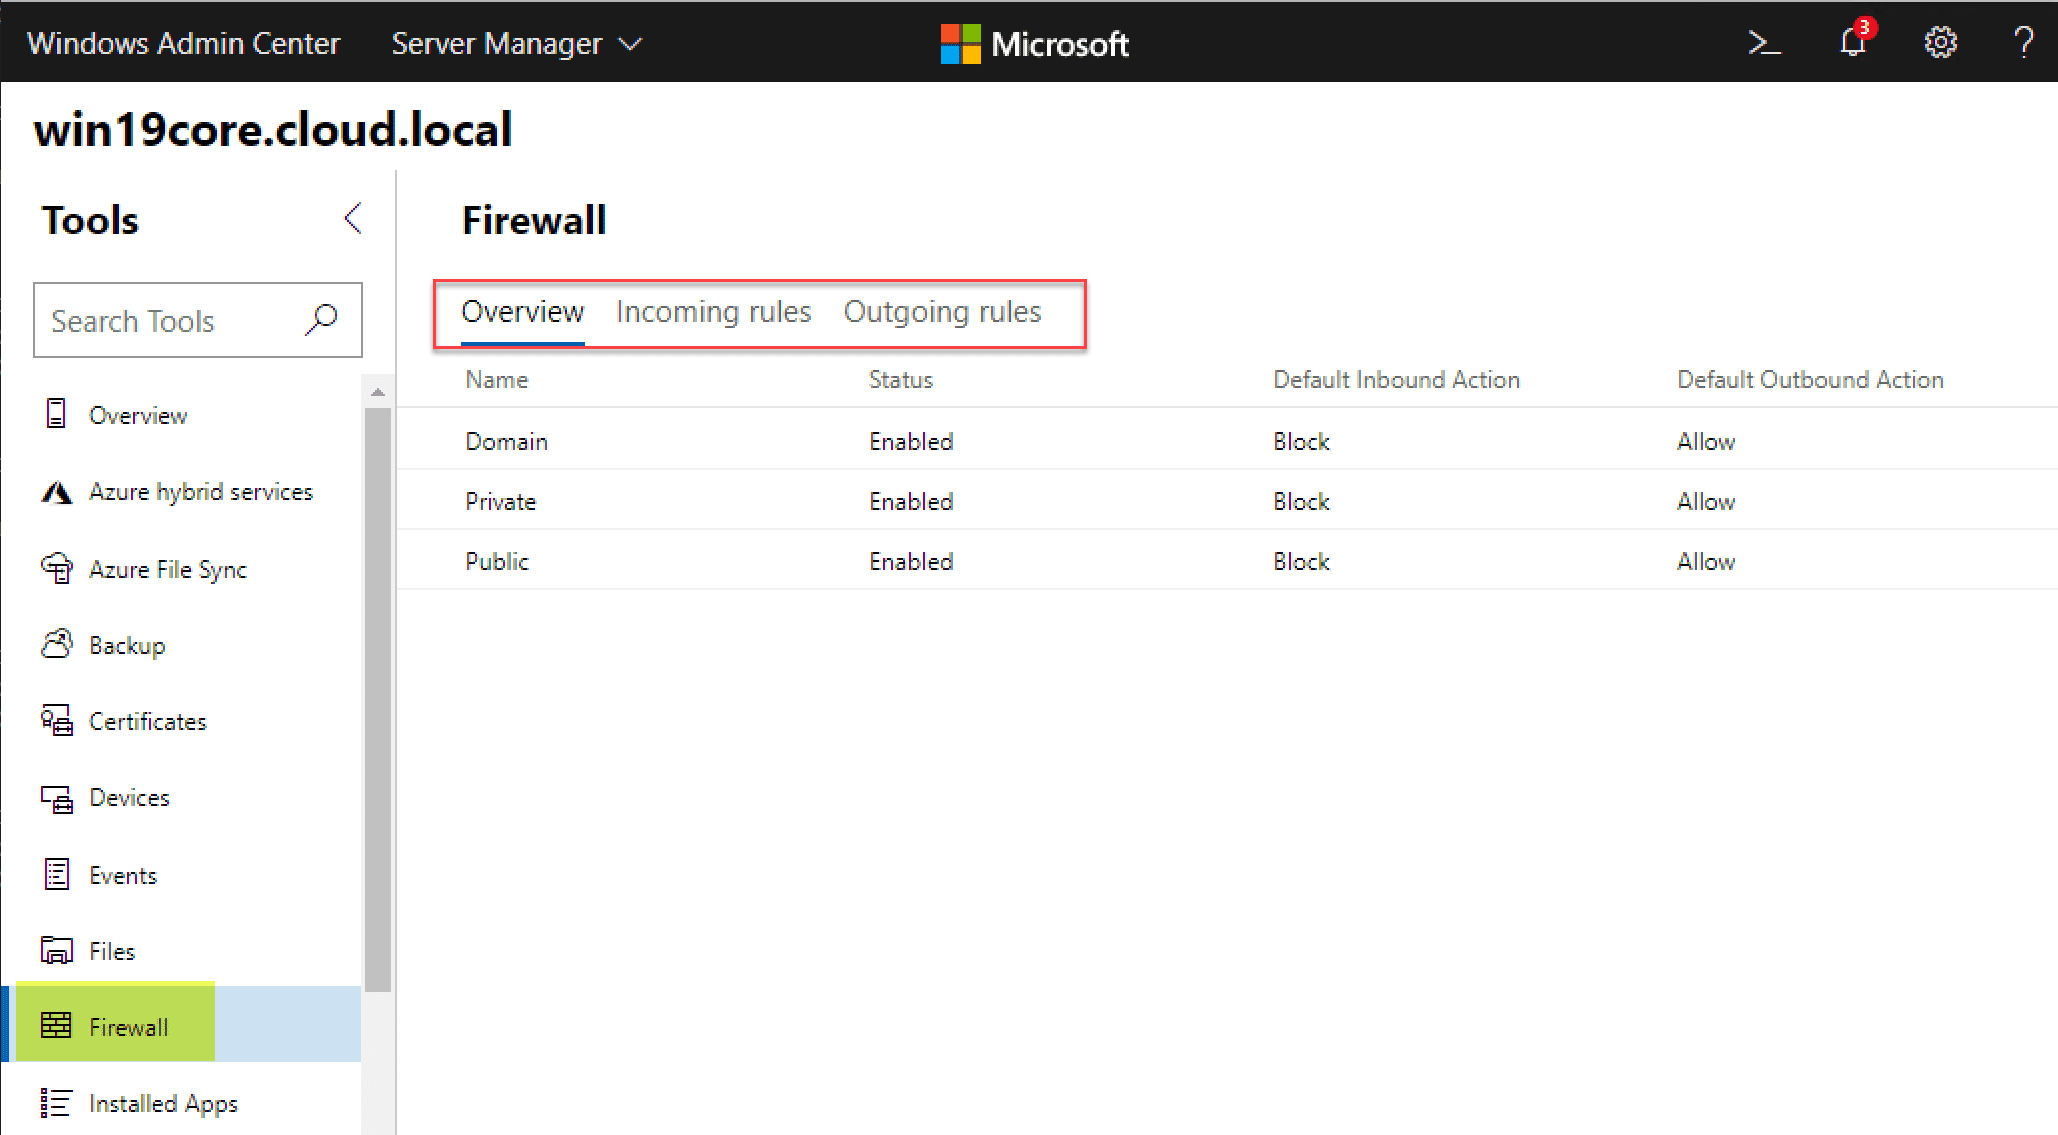Click the Azure hybrid services icon
Screen dimensions: 2058x1135
[56, 492]
